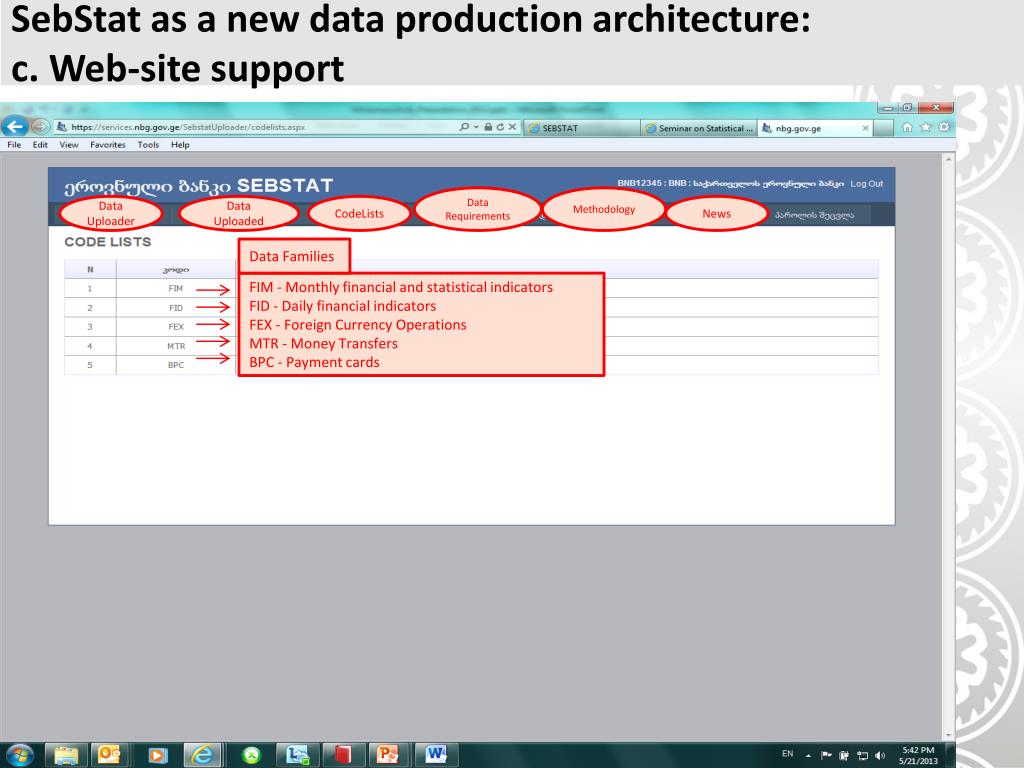The image size is (1024, 768).
Task: Open browser Tools gear icon
Action: (x=944, y=127)
